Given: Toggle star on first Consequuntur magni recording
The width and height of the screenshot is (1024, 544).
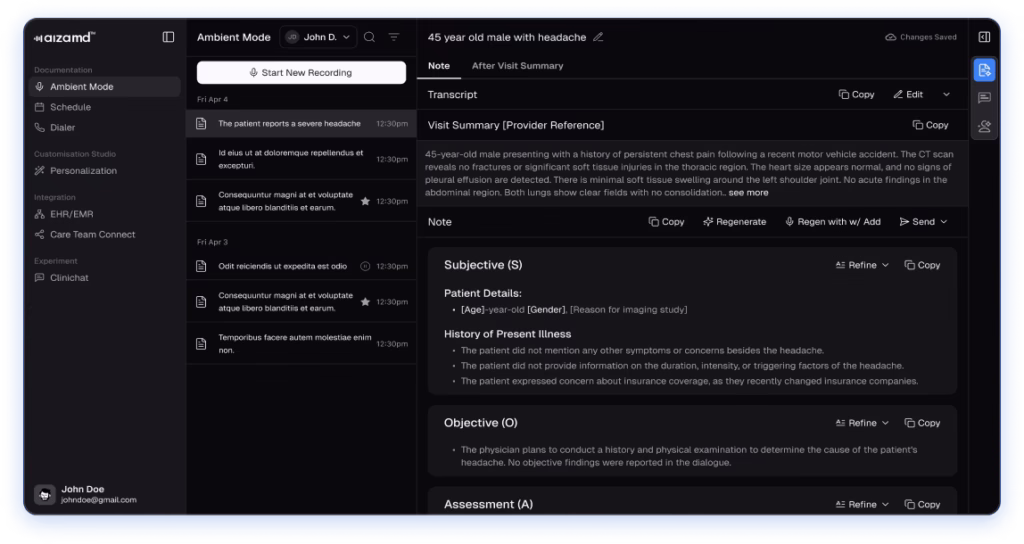Looking at the screenshot, I should (x=365, y=201).
